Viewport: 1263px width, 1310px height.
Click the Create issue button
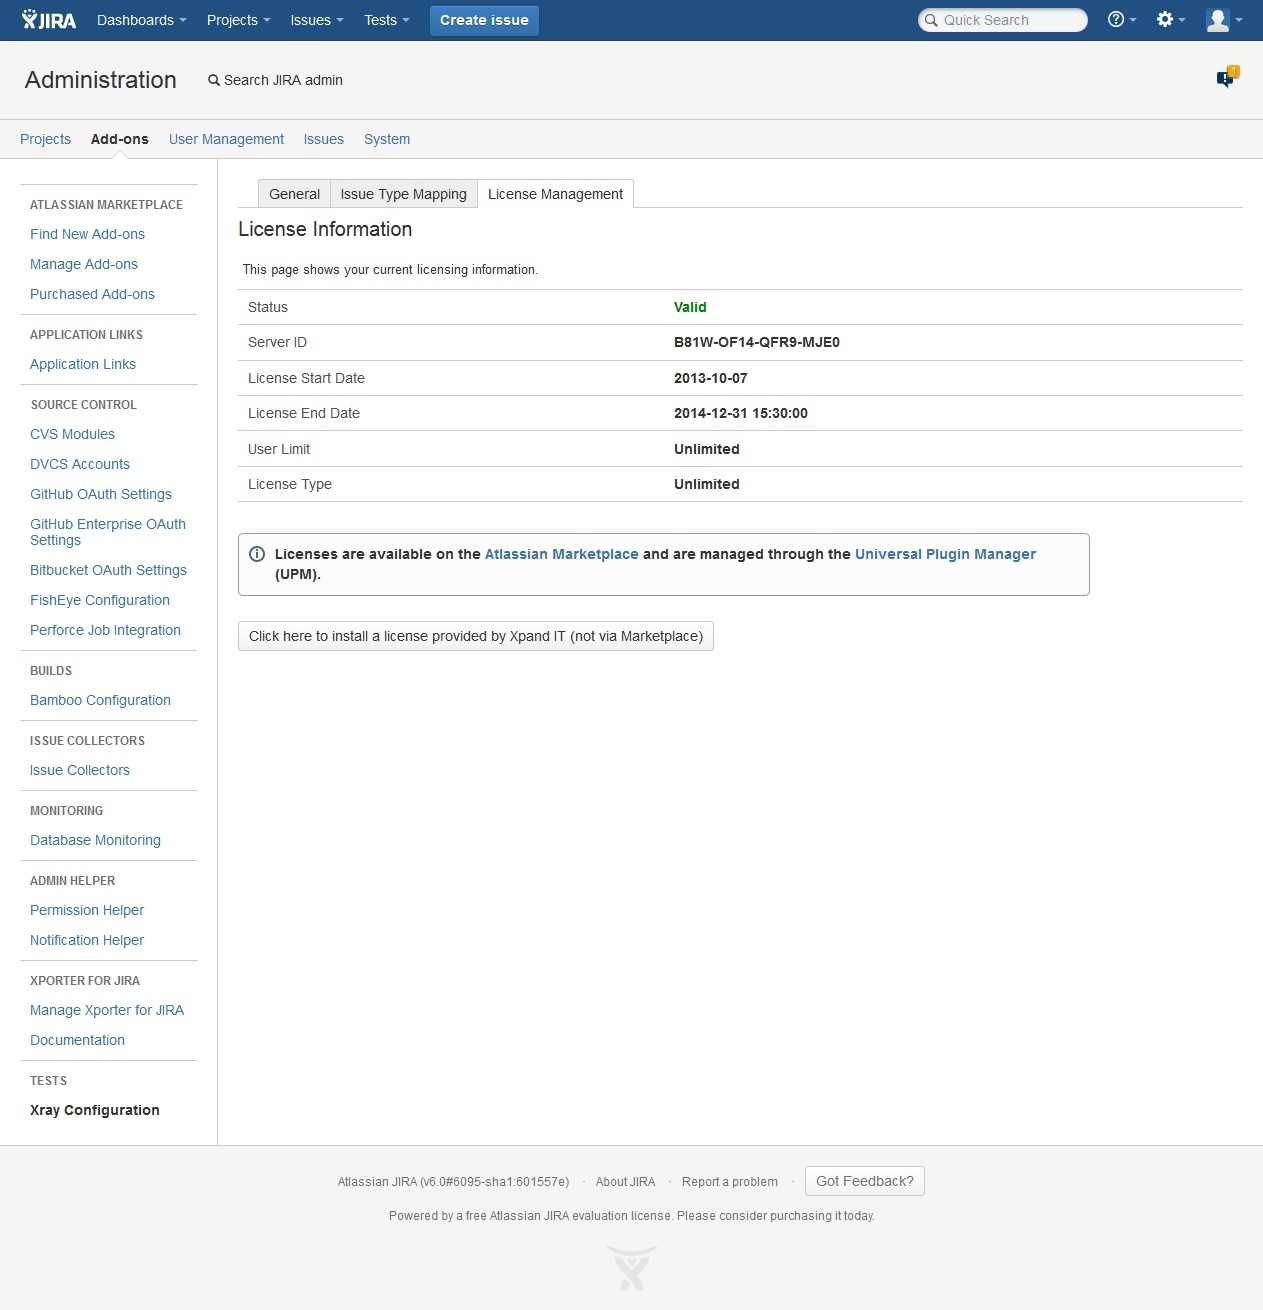tap(484, 20)
